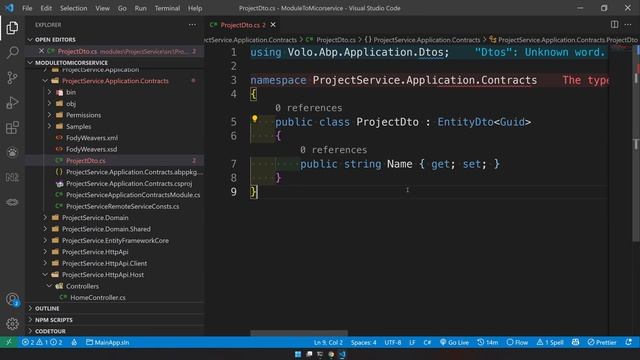This screenshot has width=640, height=360.
Task: Click the 14m timer status item
Action: [487, 342]
